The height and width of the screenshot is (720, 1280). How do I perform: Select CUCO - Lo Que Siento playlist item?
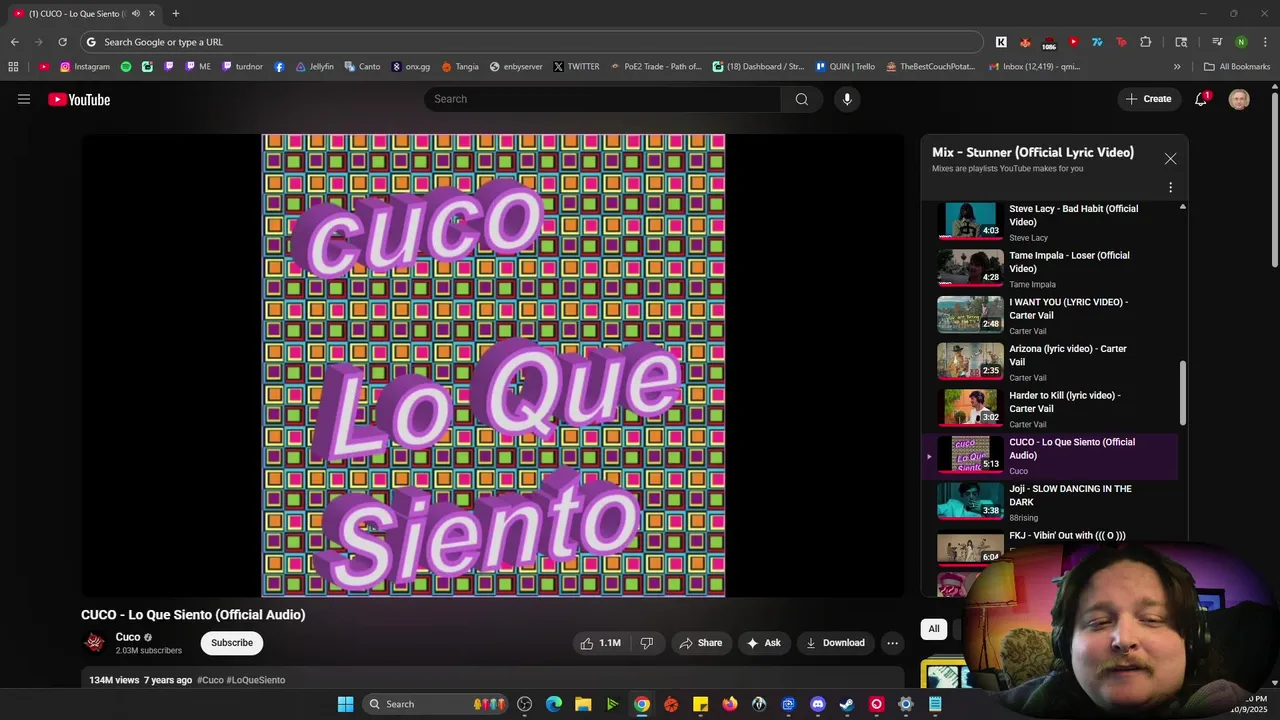[x=1049, y=456]
